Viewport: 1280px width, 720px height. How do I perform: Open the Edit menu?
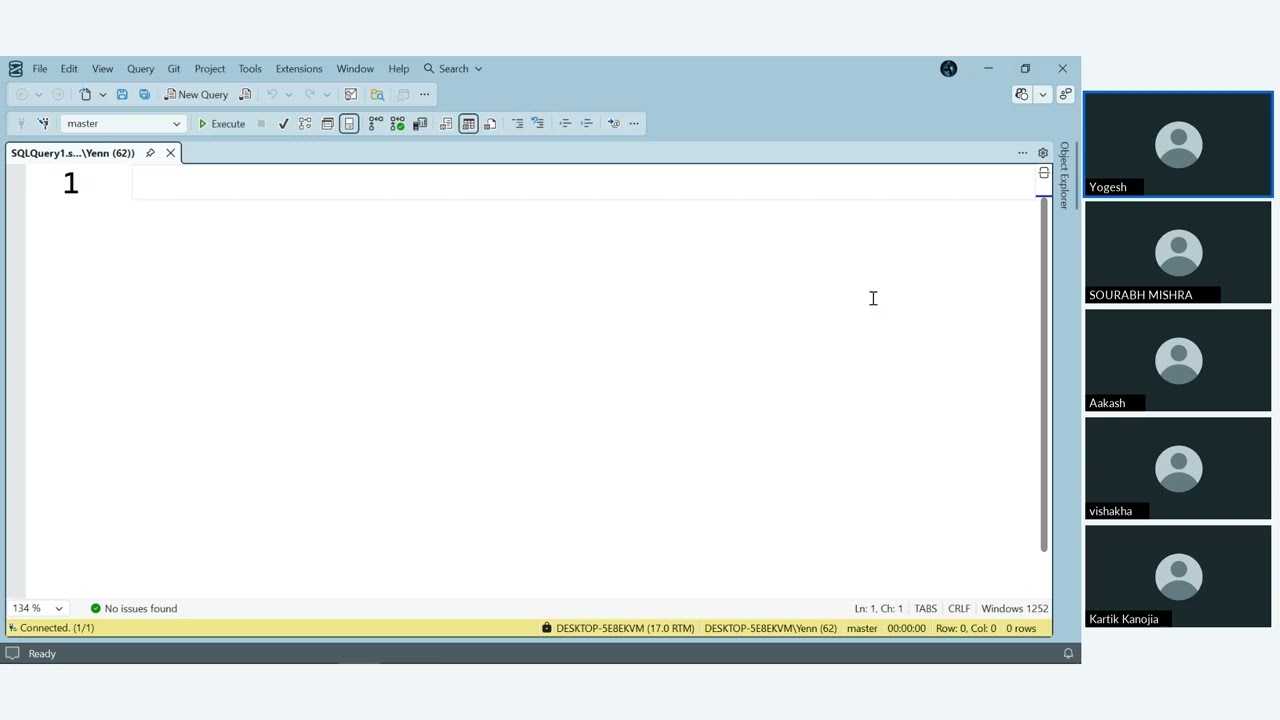tap(69, 69)
